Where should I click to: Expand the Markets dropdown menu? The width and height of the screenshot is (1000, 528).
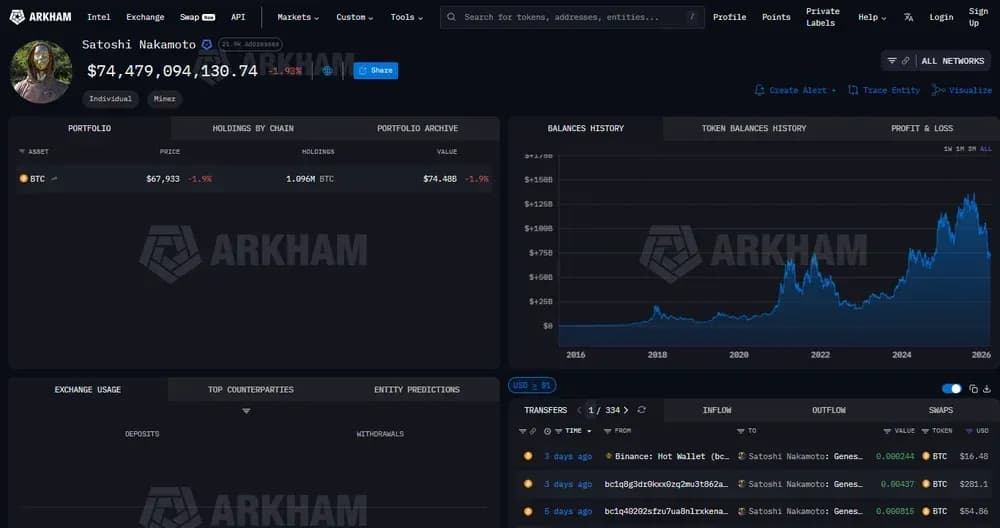tap(298, 17)
